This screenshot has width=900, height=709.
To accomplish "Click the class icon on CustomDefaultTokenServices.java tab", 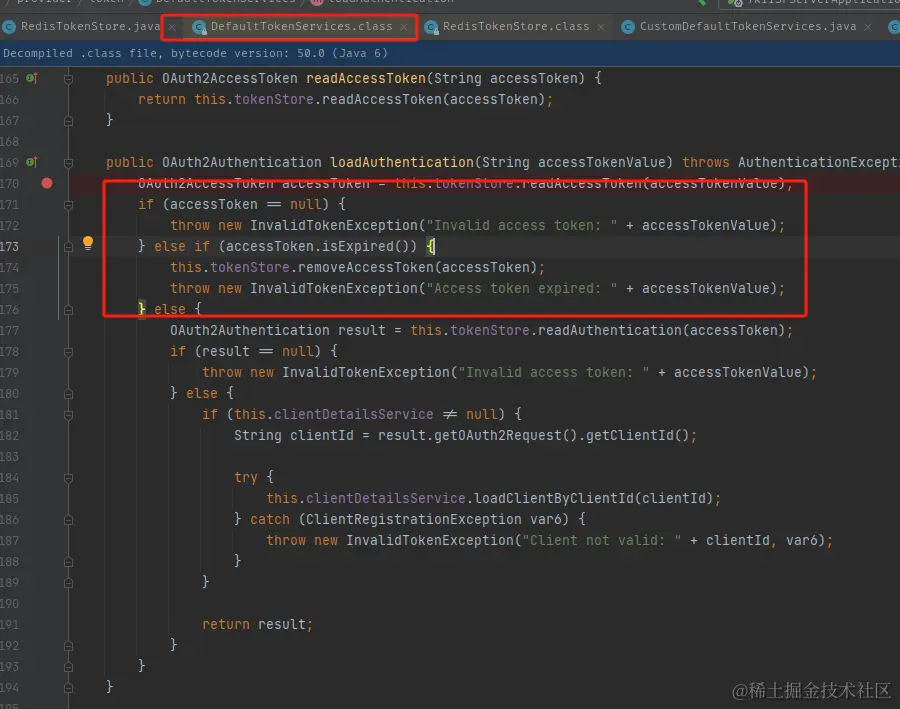I will pos(628,27).
